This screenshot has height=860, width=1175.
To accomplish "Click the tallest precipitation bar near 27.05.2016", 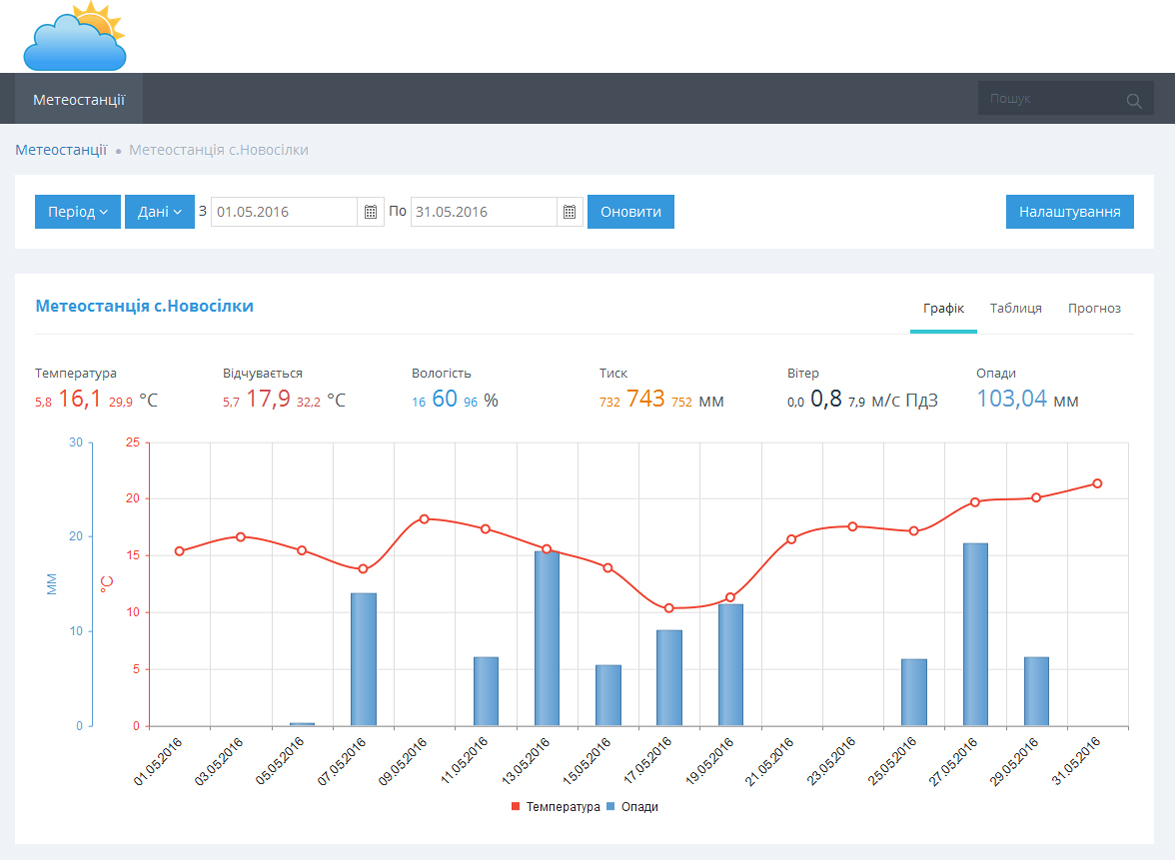I will point(975,634).
